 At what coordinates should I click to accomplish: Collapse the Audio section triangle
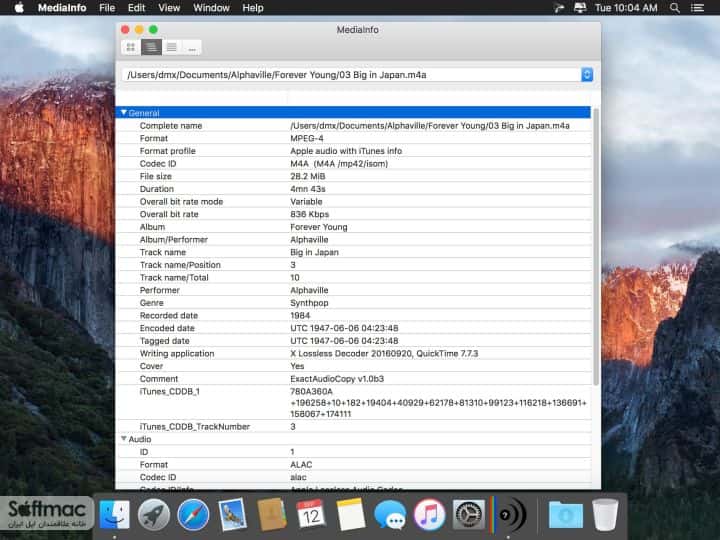(x=124, y=439)
